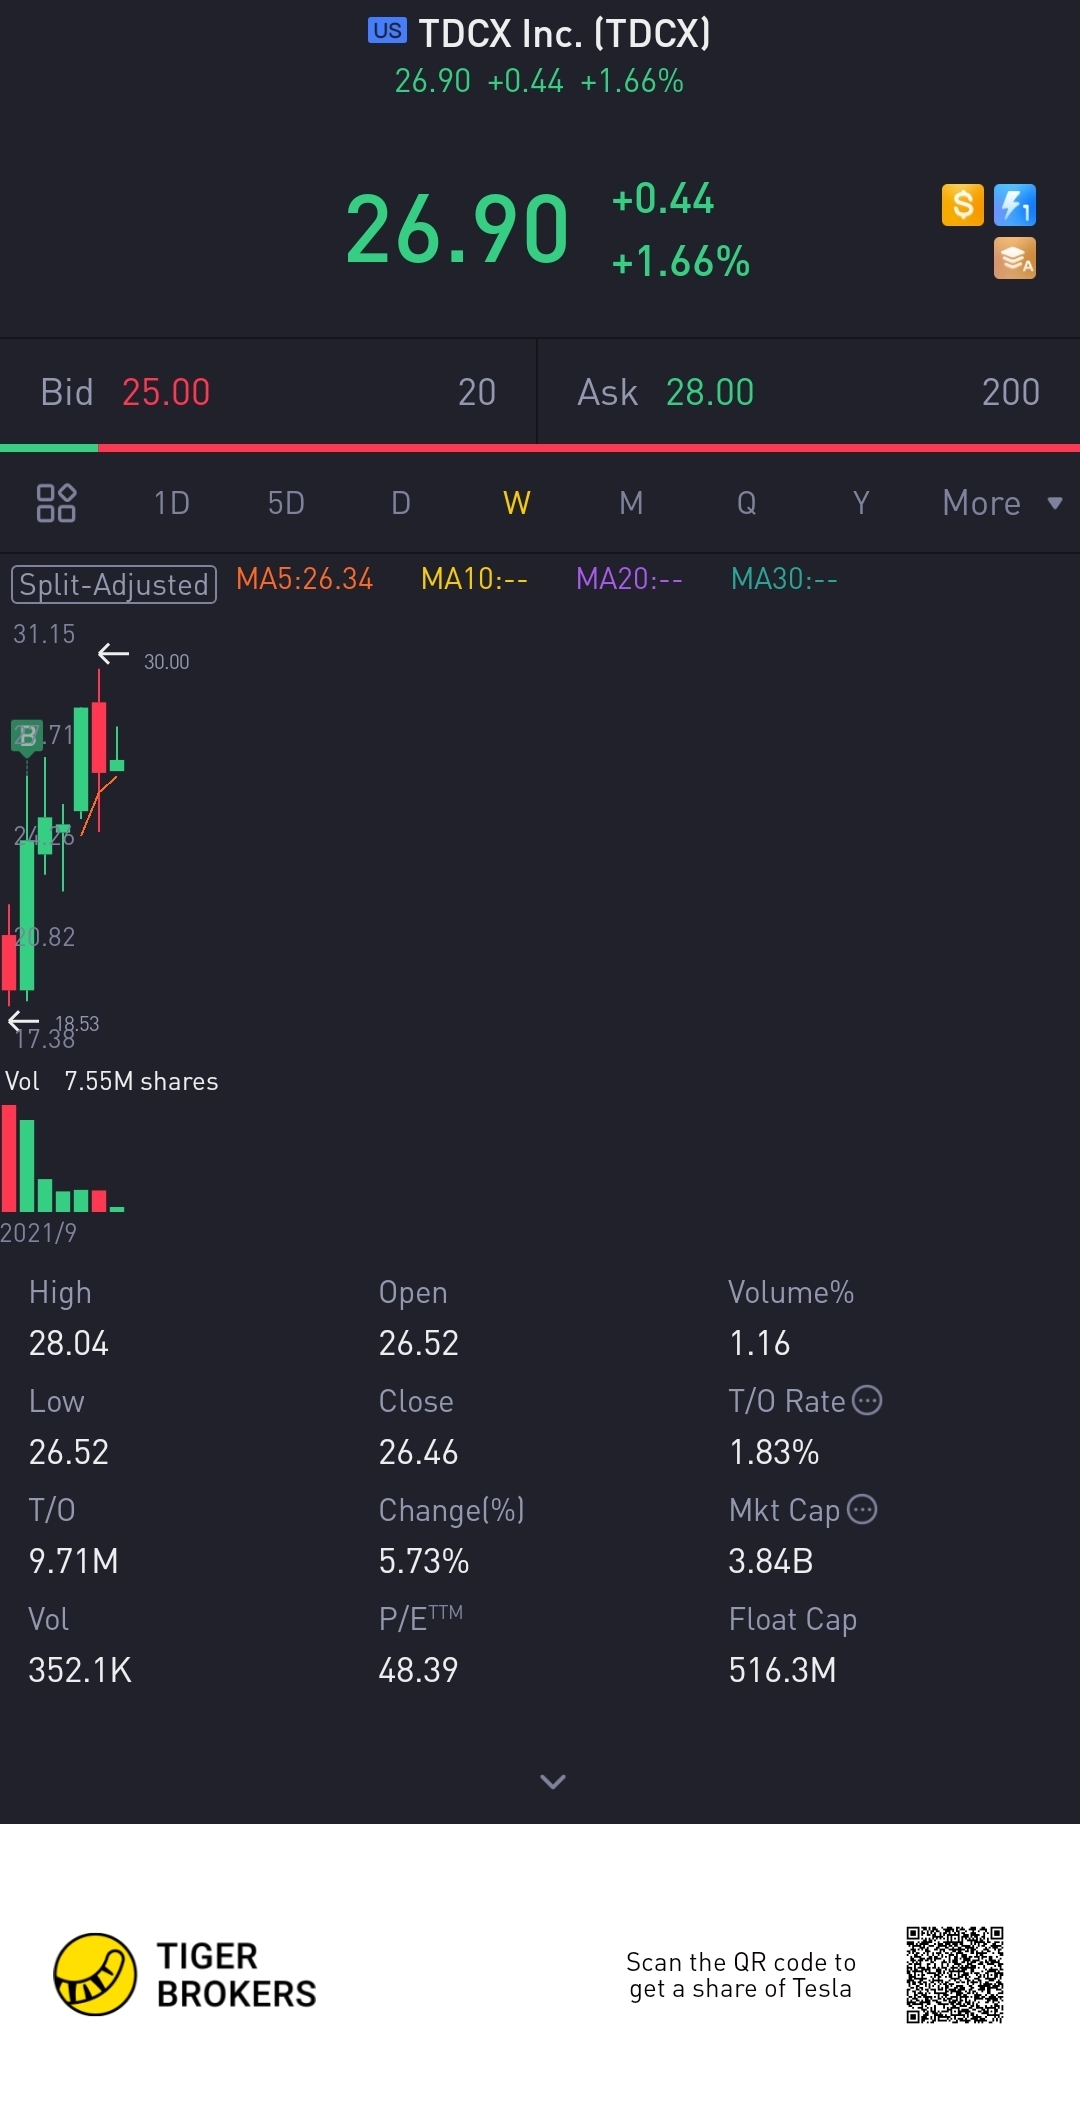Tap the Ask price 28.00
The height and width of the screenshot is (2126, 1080).
(x=710, y=392)
